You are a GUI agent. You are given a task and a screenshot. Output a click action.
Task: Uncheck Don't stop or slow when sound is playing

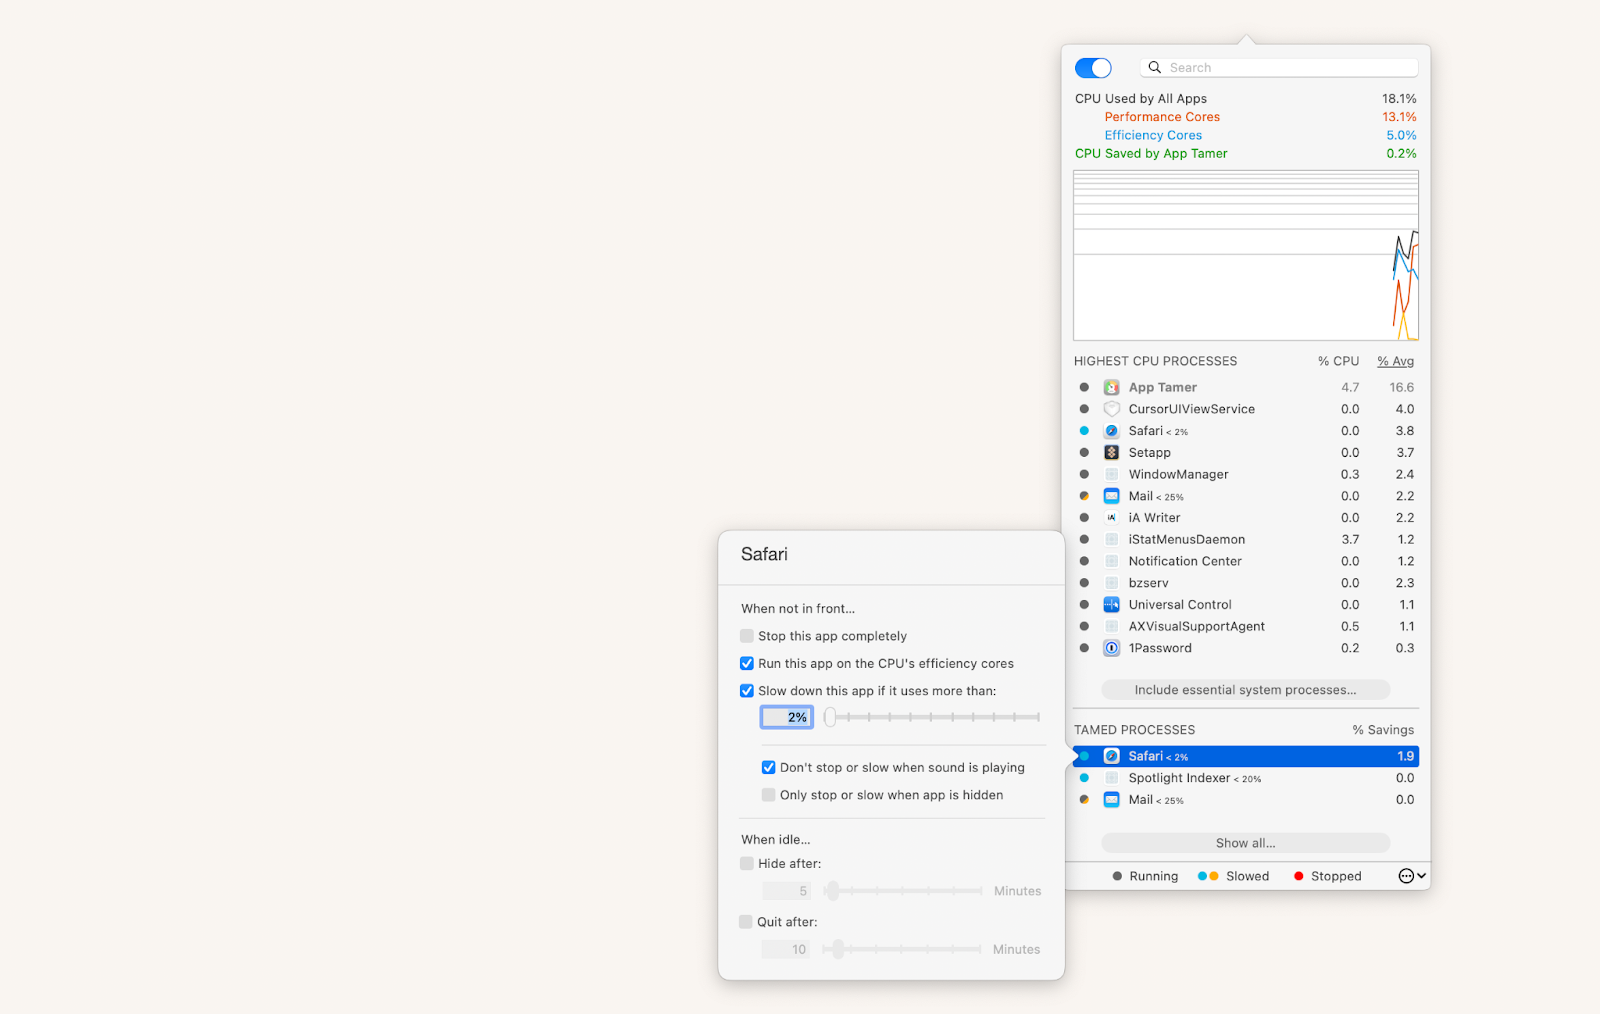768,767
